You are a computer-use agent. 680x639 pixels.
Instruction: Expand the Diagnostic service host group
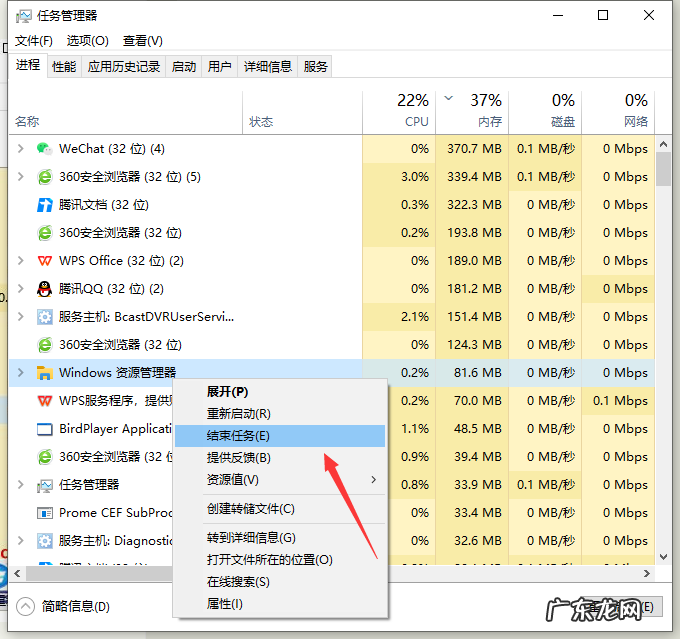pos(20,541)
